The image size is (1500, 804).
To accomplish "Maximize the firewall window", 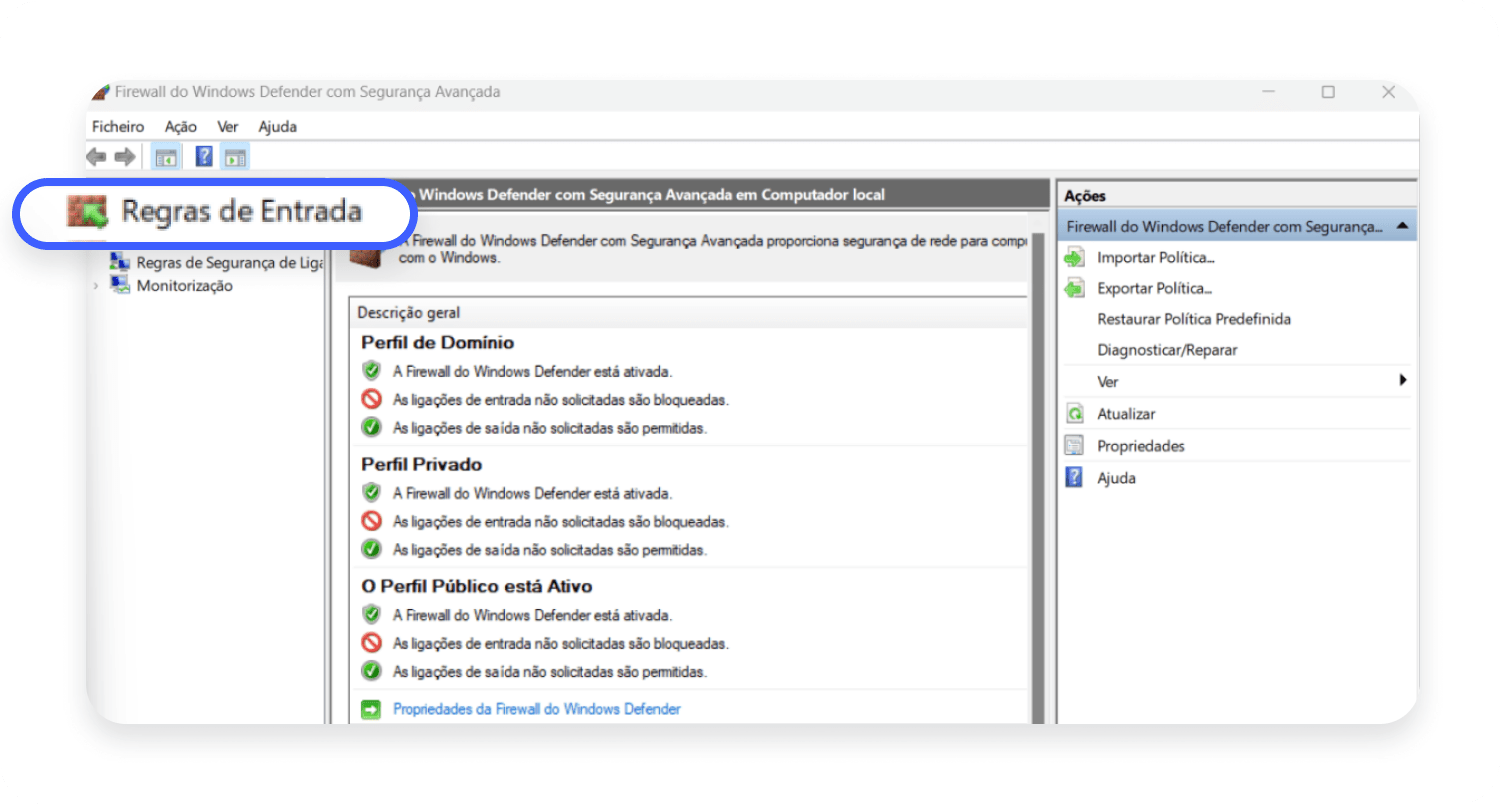I will [1328, 92].
